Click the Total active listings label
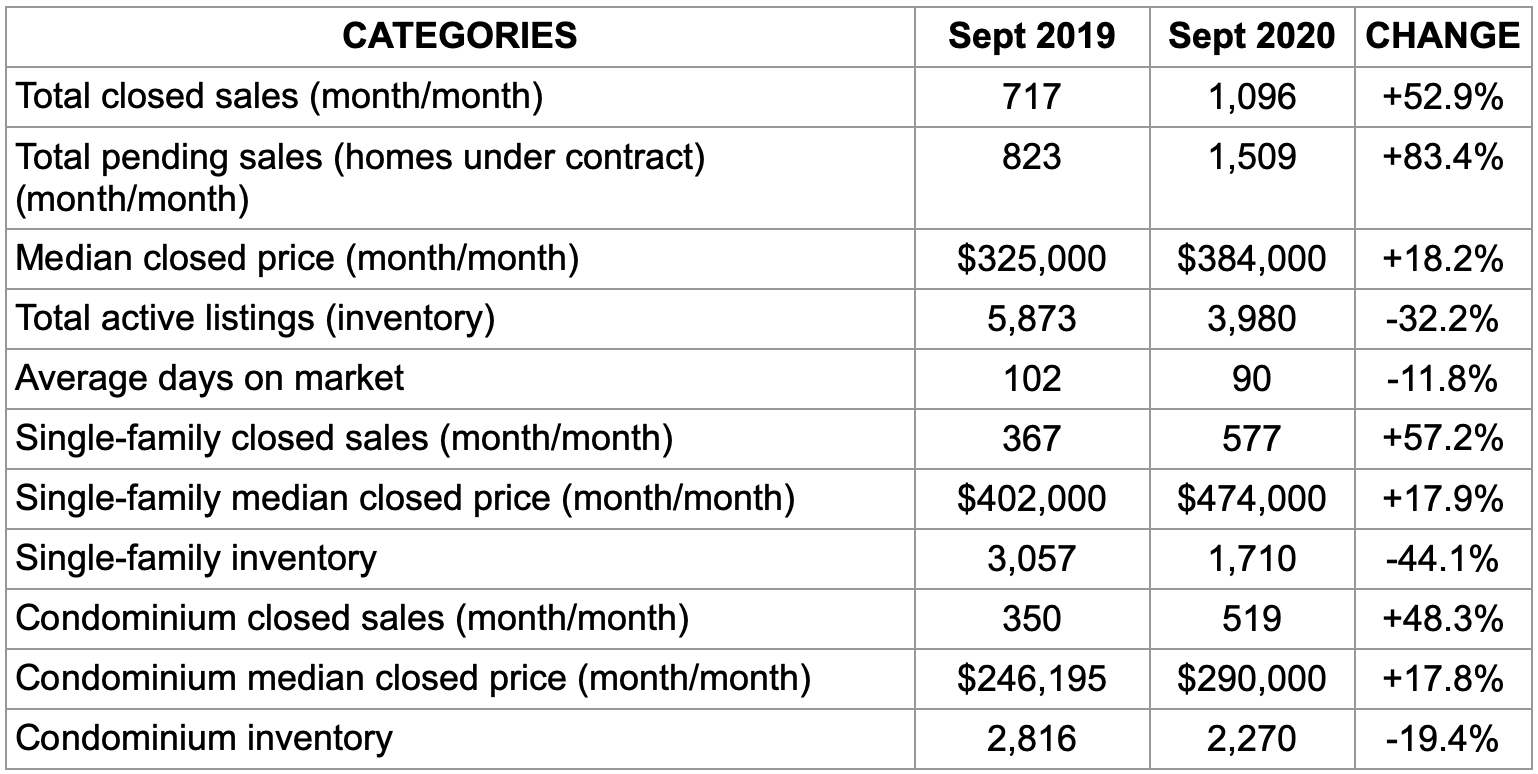Image resolution: width=1538 pixels, height=774 pixels. click(255, 318)
